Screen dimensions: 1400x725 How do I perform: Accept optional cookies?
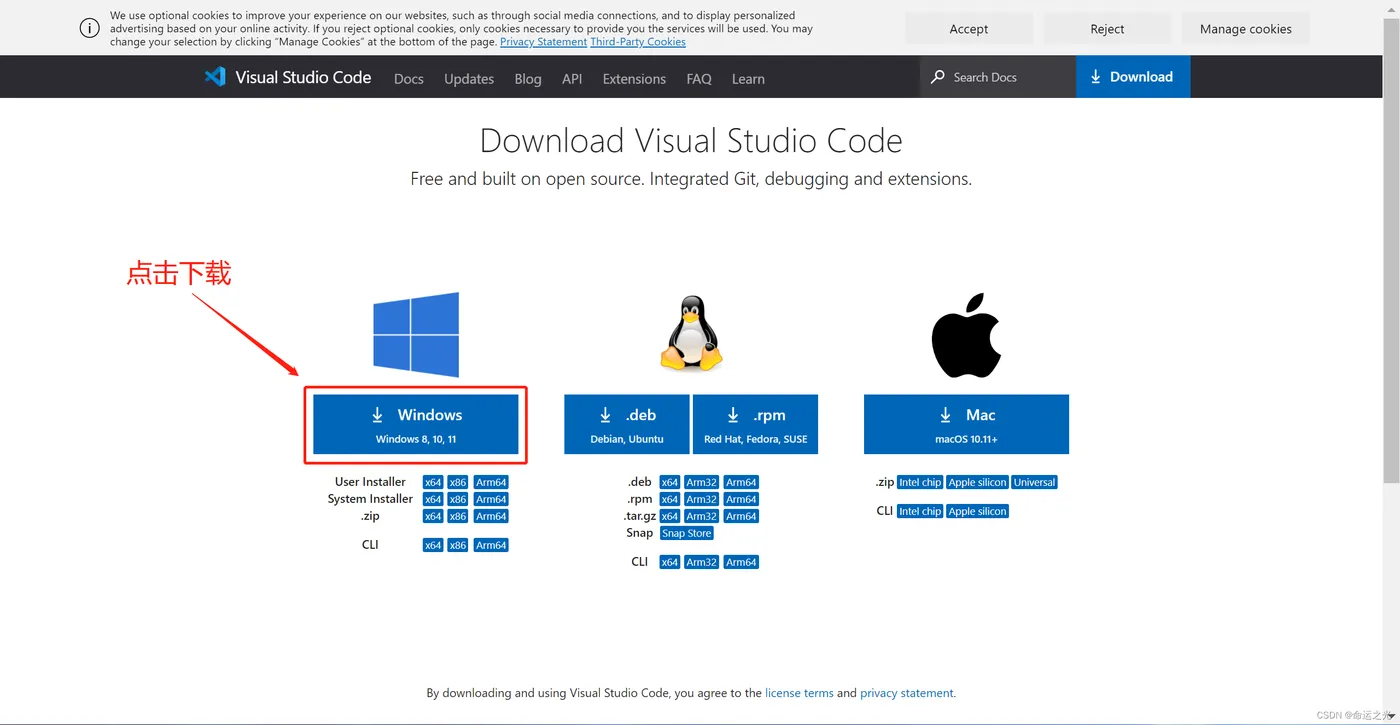(969, 29)
